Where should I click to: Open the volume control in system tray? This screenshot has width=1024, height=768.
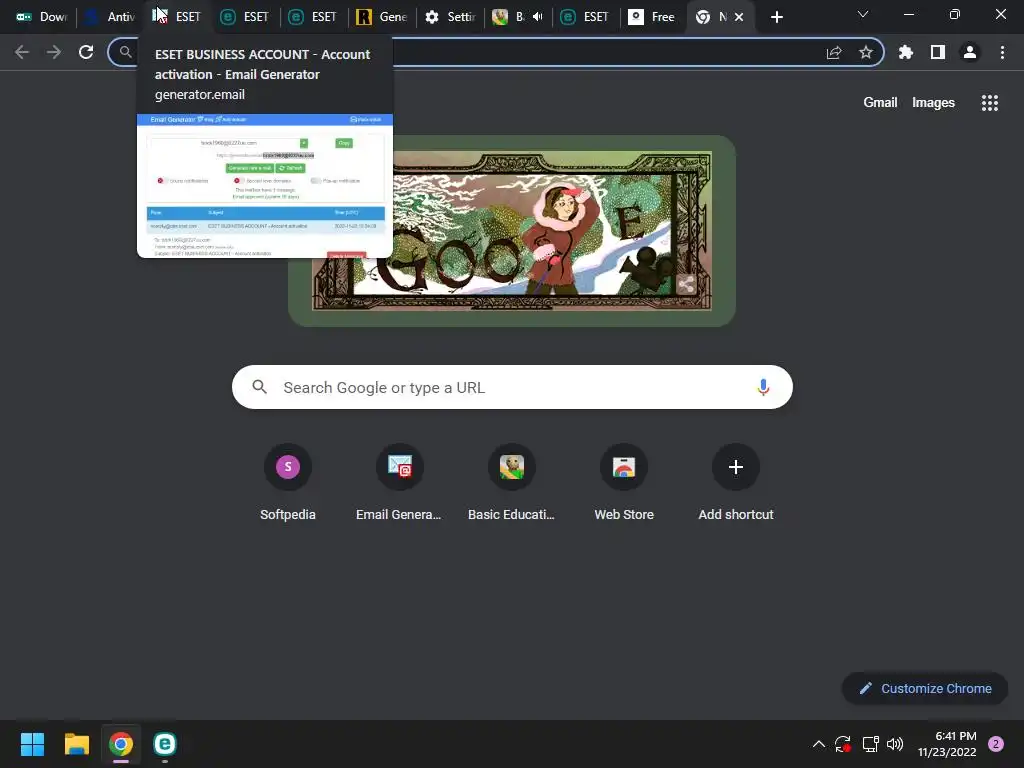tap(895, 744)
